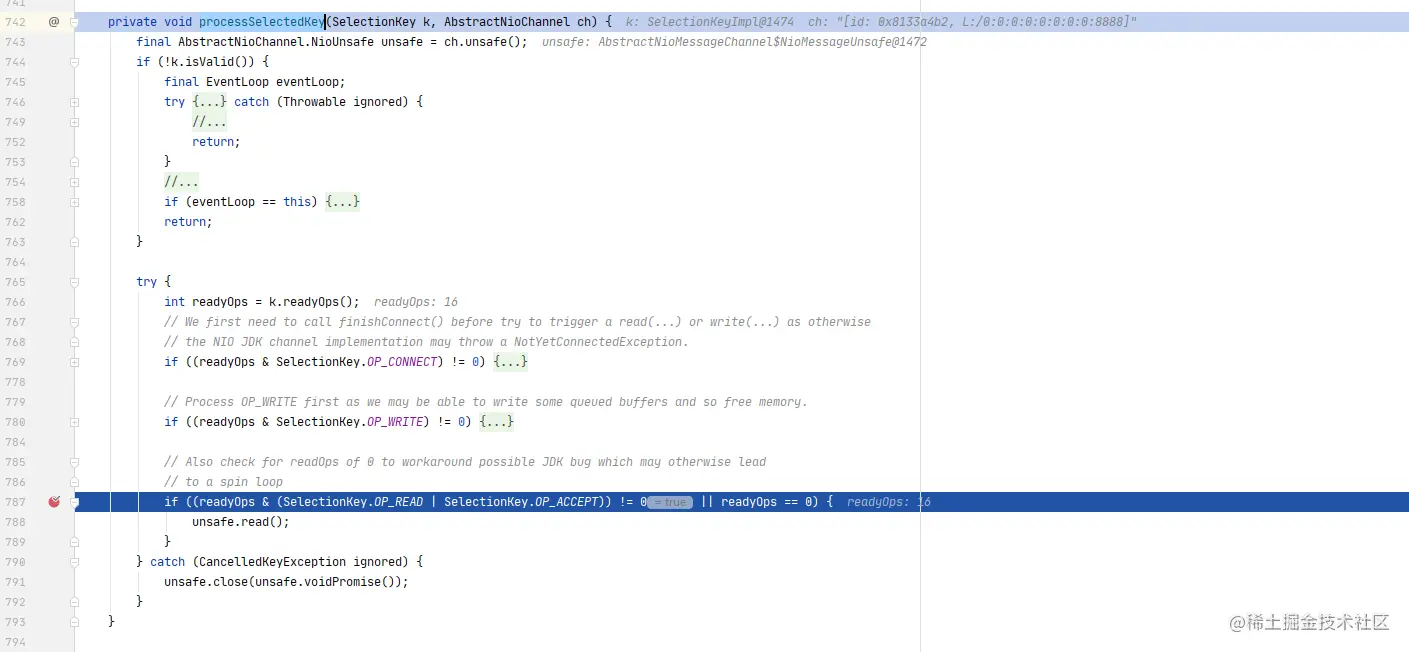The height and width of the screenshot is (652, 1409).
Task: Click {...} after eventLoop == this
Action: (x=342, y=202)
